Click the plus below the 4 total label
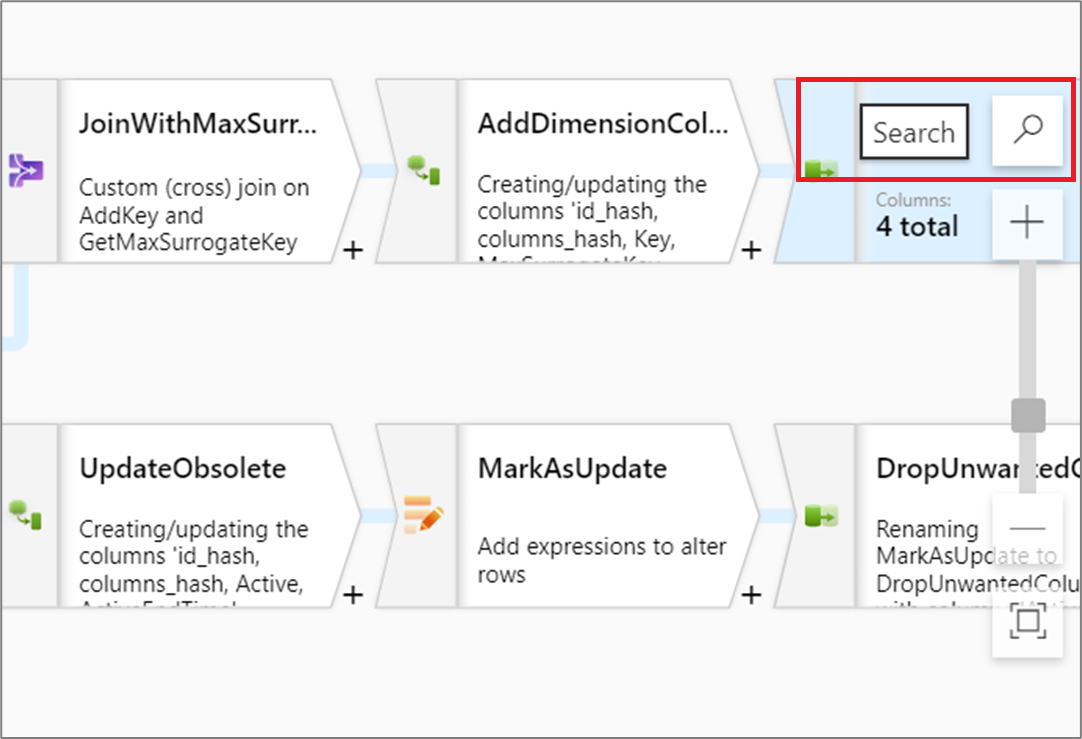This screenshot has height=739, width=1082. 1028,222
